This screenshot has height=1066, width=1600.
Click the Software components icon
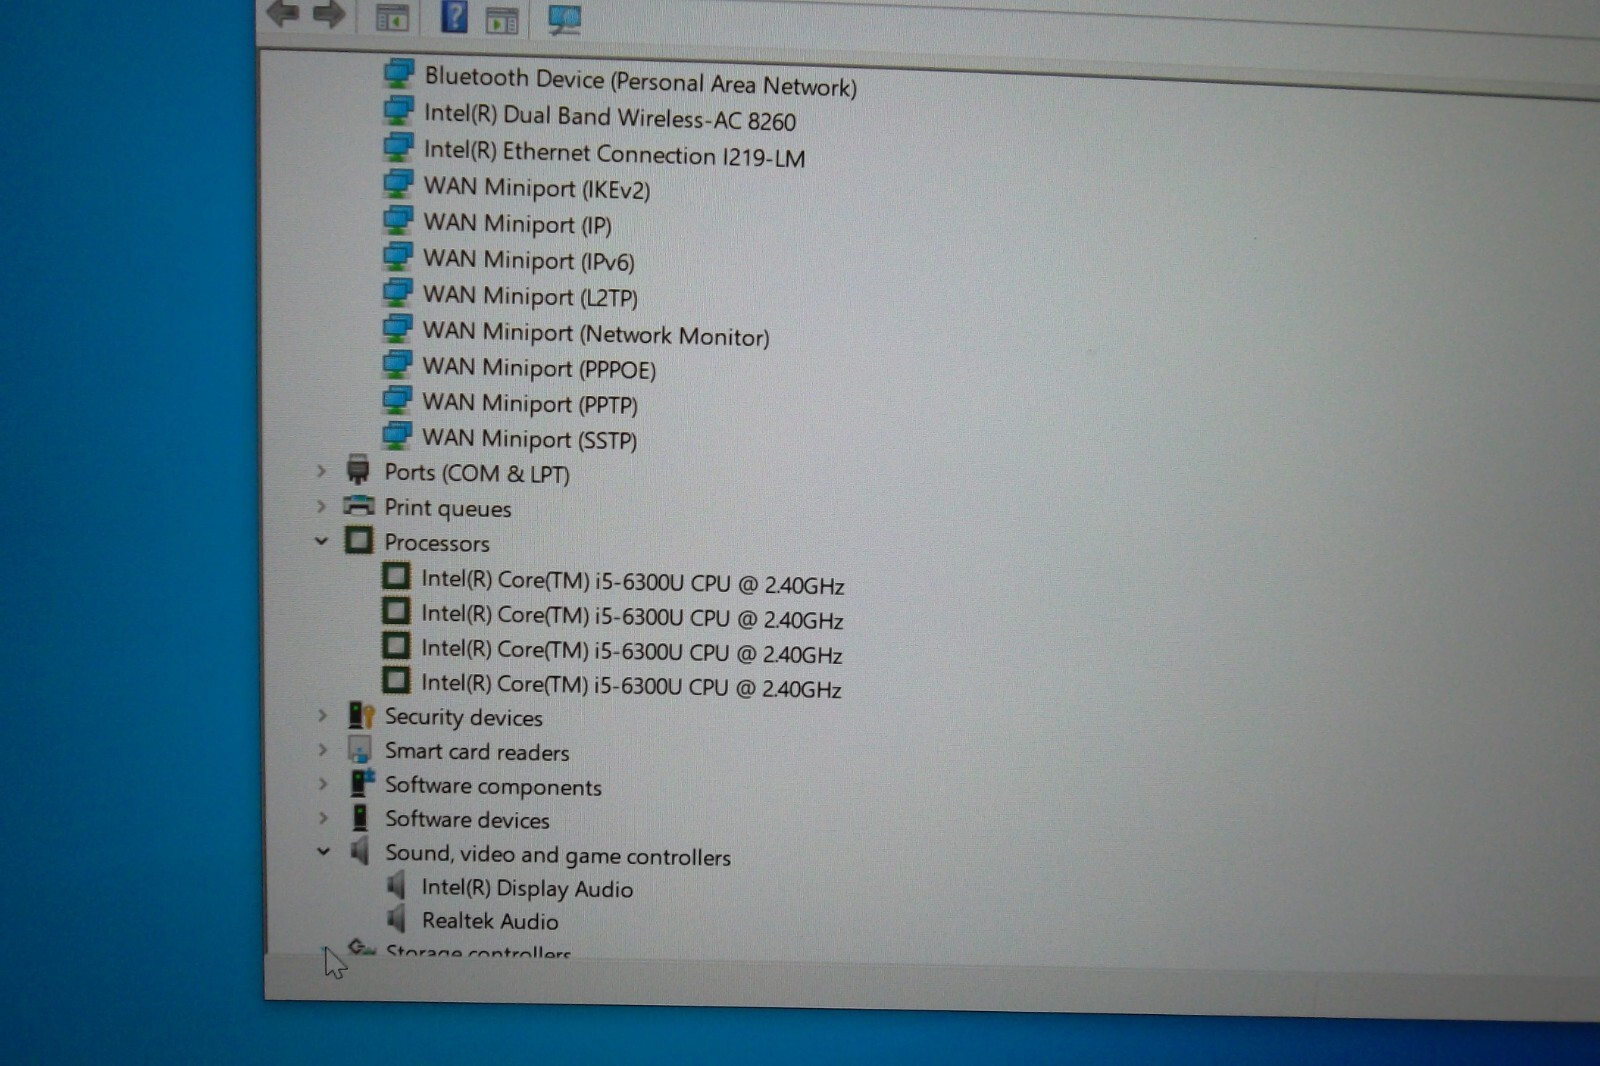362,783
